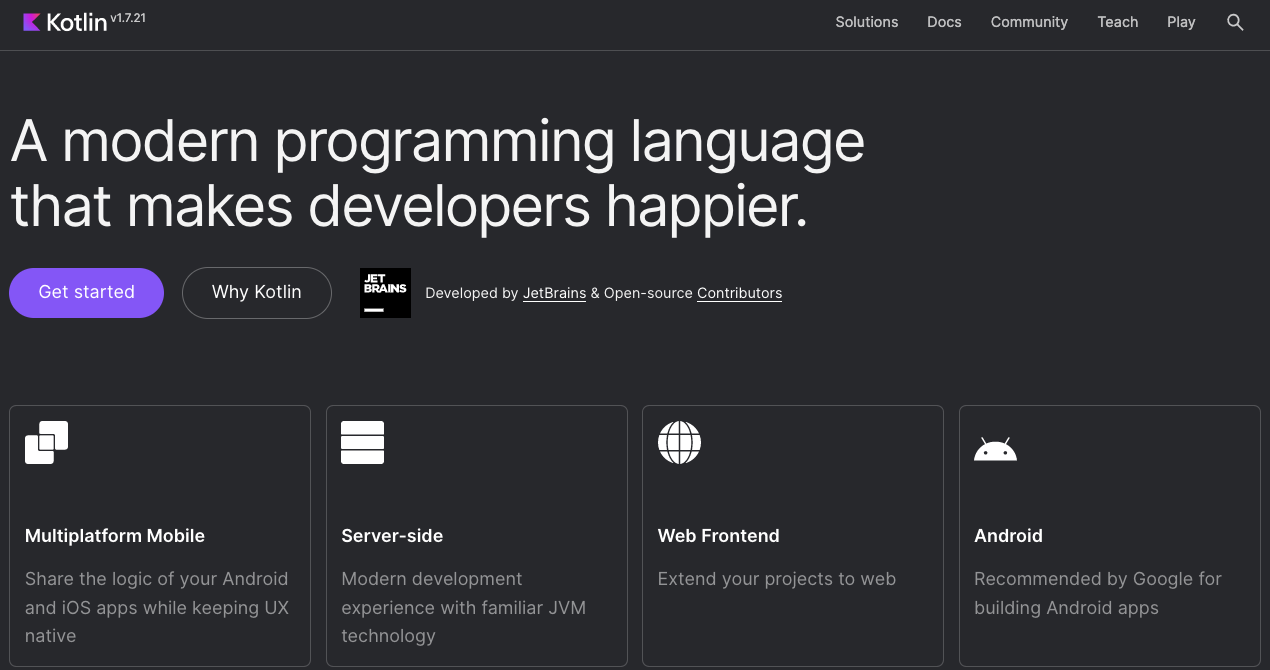Click 'Share the logic of your Android' description
Viewport: 1270px width, 670px height.
157,607
